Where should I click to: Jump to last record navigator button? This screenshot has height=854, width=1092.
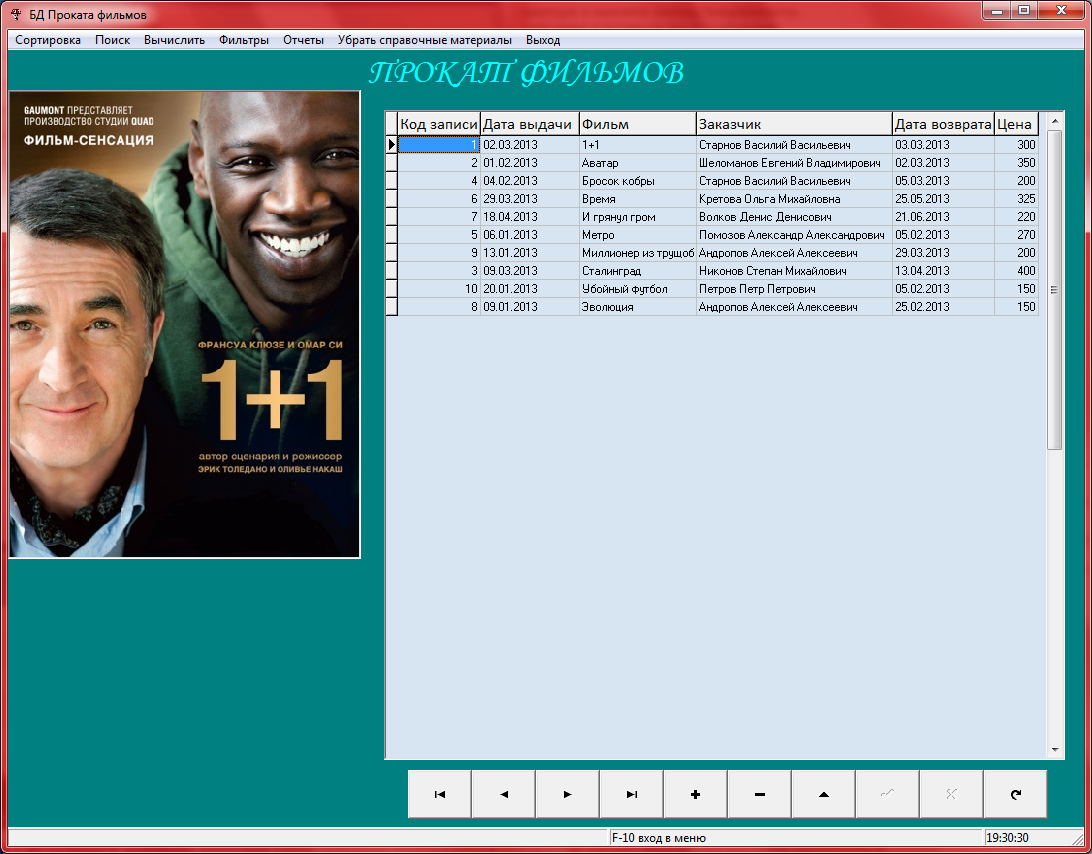pyautogui.click(x=632, y=793)
